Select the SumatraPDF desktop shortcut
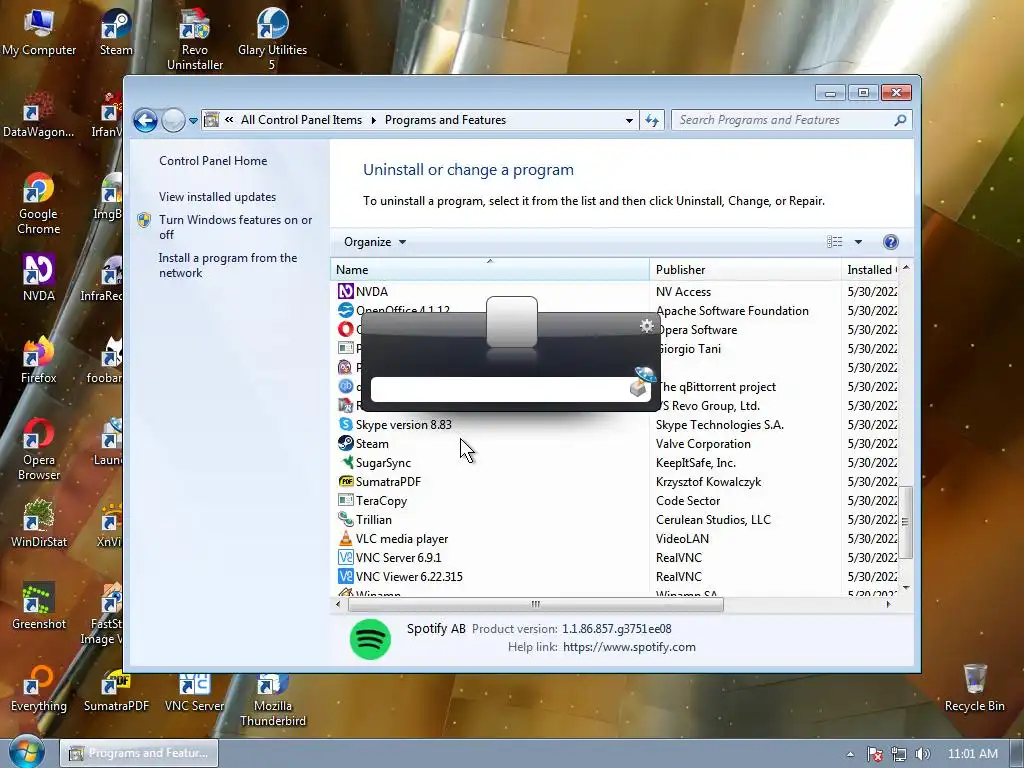Image resolution: width=1024 pixels, height=768 pixels. [x=116, y=692]
